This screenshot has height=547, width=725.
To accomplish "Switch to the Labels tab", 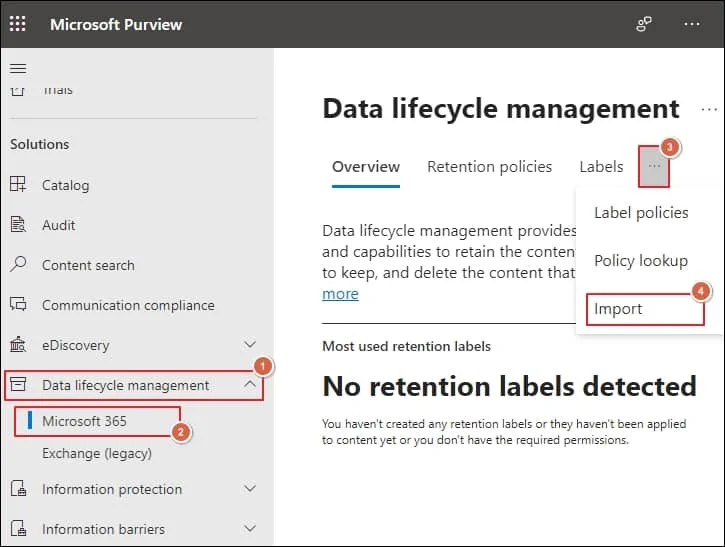I will tap(601, 167).
